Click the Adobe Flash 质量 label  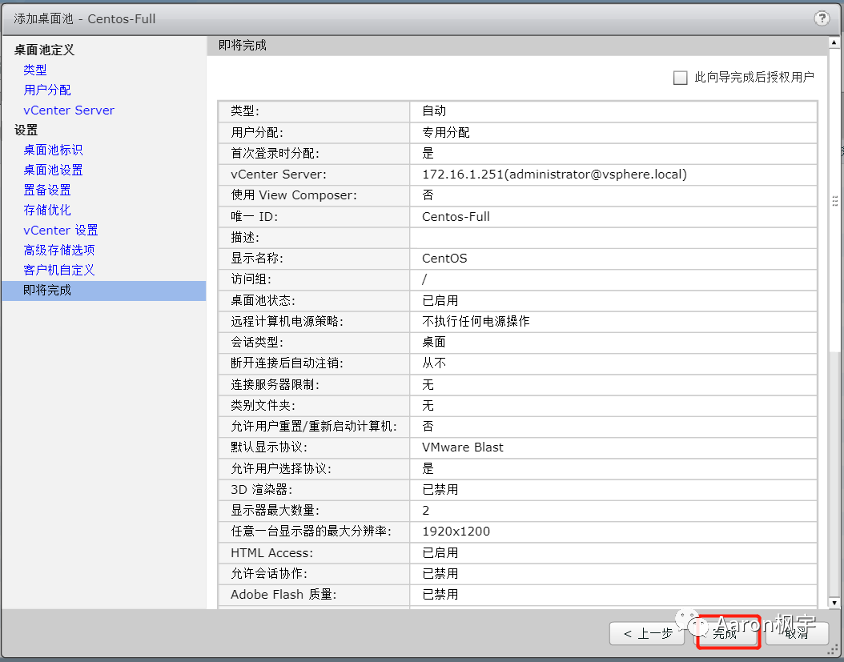pos(284,595)
